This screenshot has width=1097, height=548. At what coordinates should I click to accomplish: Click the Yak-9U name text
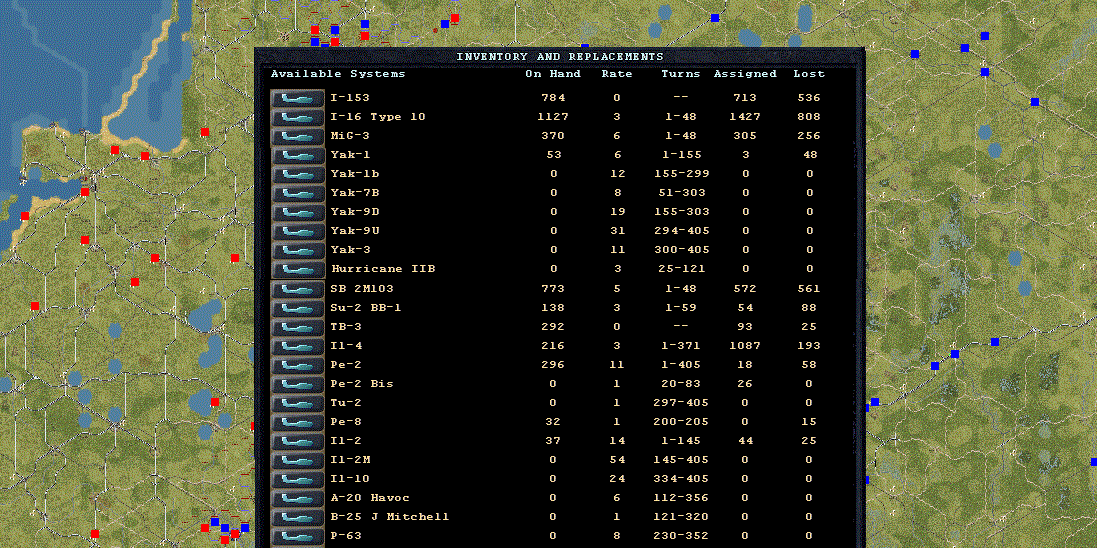point(355,231)
